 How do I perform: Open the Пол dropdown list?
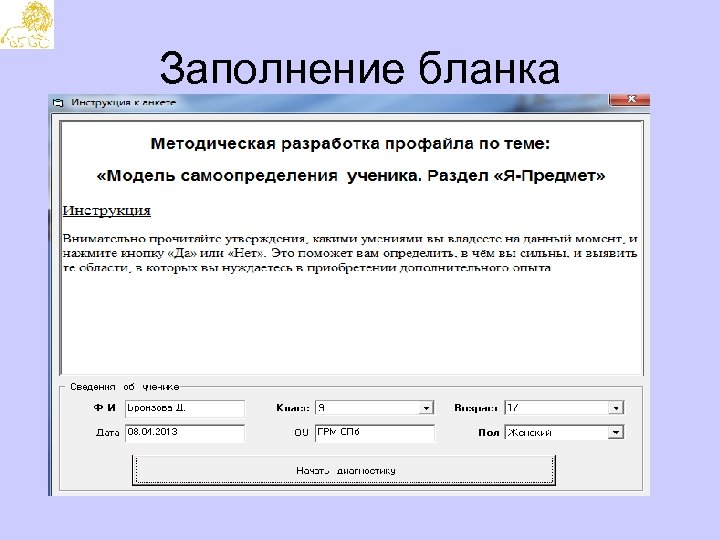(x=616, y=432)
